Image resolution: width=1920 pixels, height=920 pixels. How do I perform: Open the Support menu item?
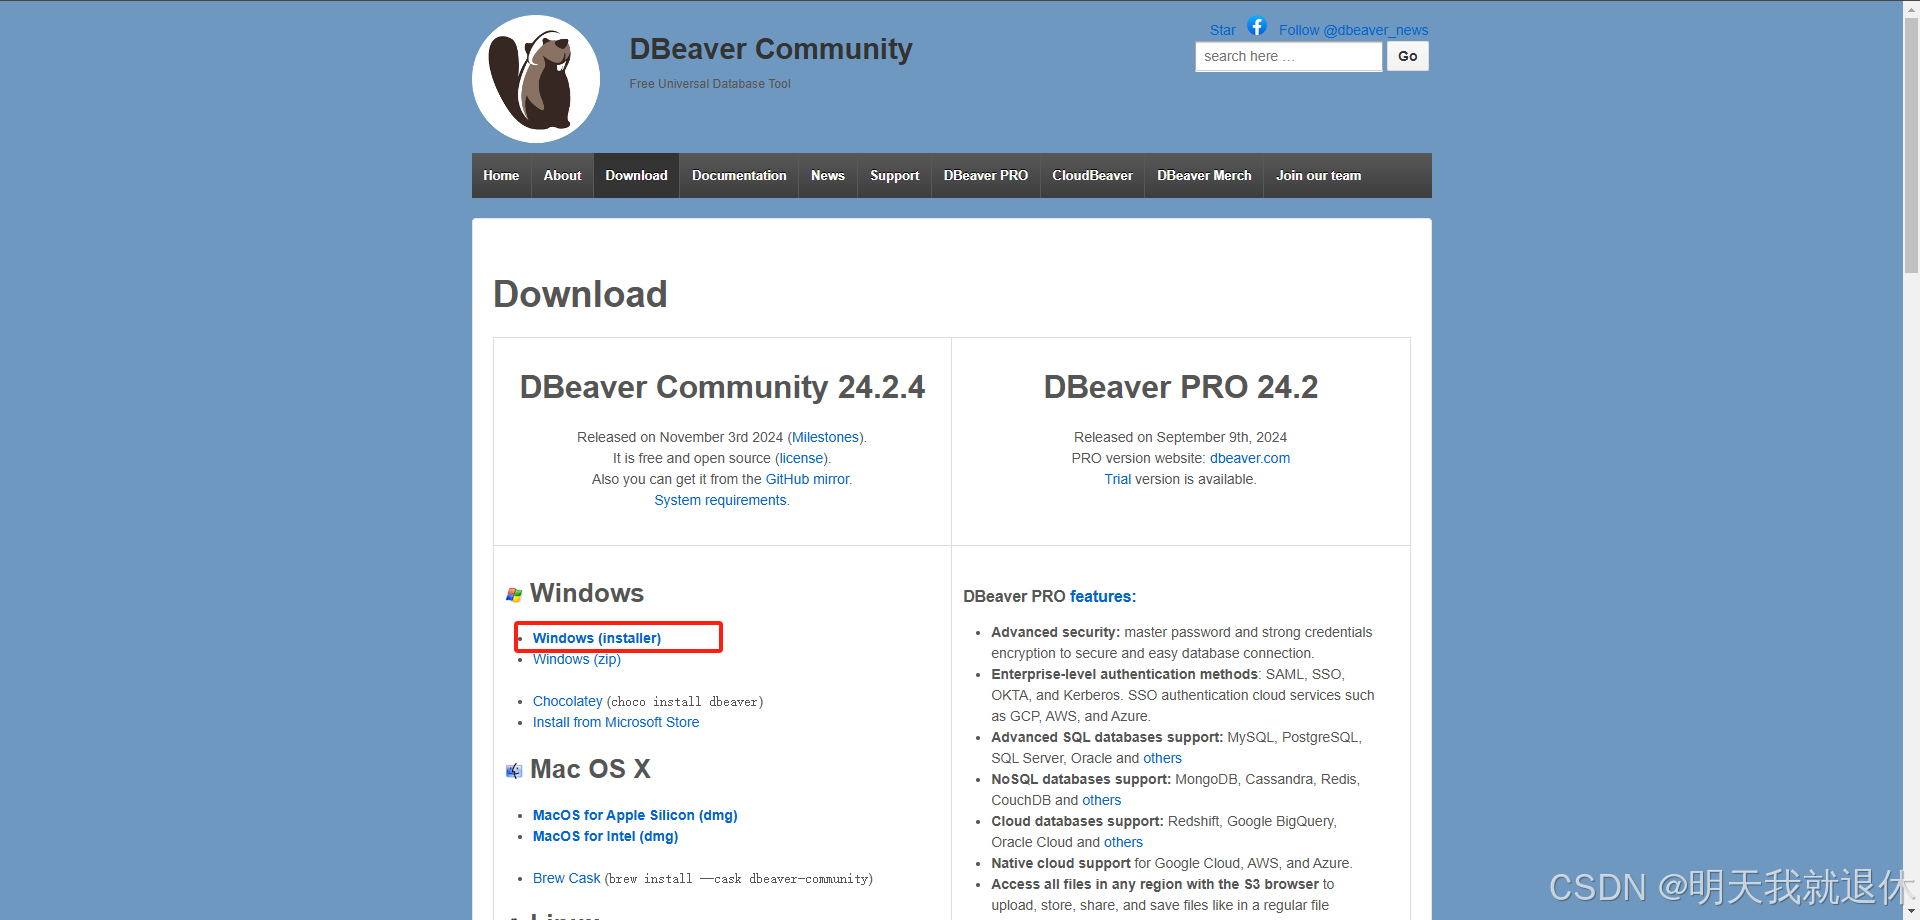point(894,175)
